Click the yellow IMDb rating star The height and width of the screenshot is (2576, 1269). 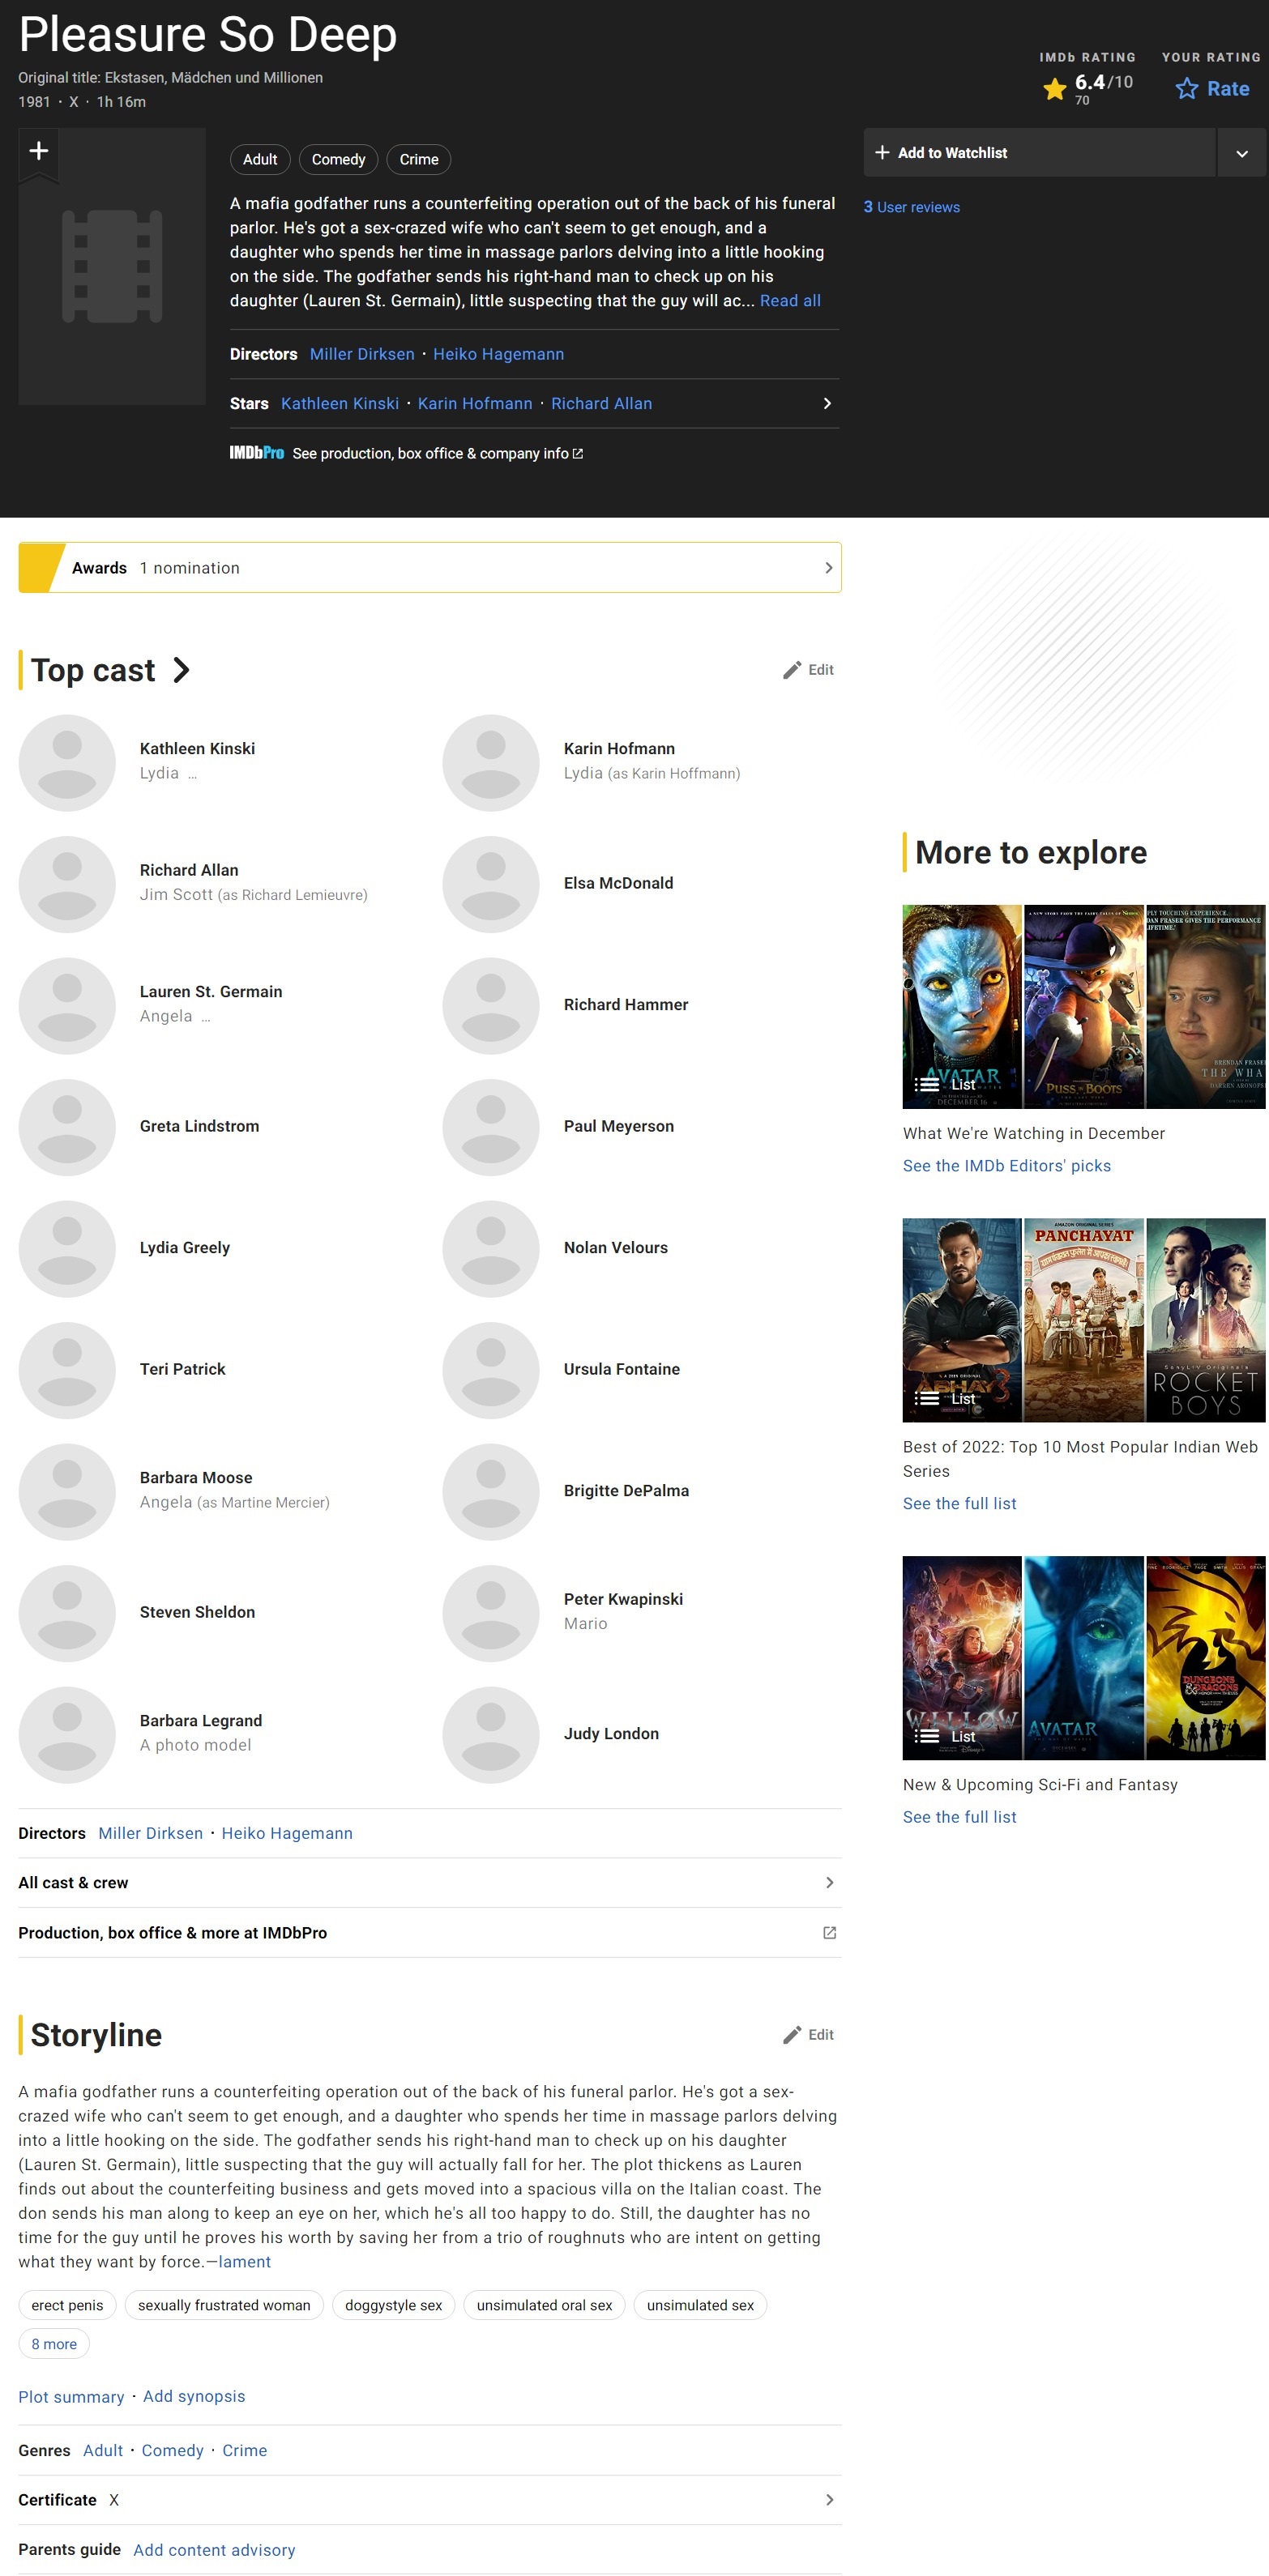coord(1054,89)
